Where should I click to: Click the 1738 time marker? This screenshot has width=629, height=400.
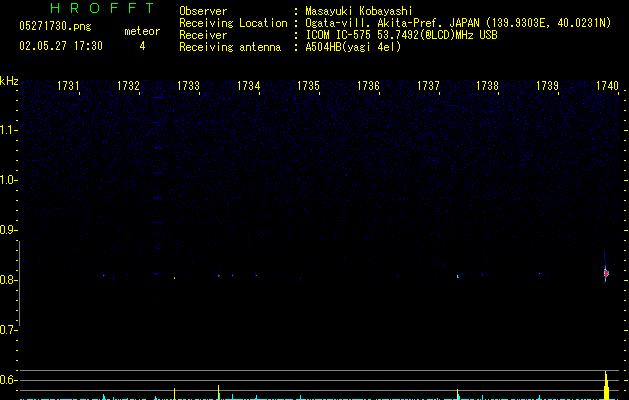[x=487, y=85]
